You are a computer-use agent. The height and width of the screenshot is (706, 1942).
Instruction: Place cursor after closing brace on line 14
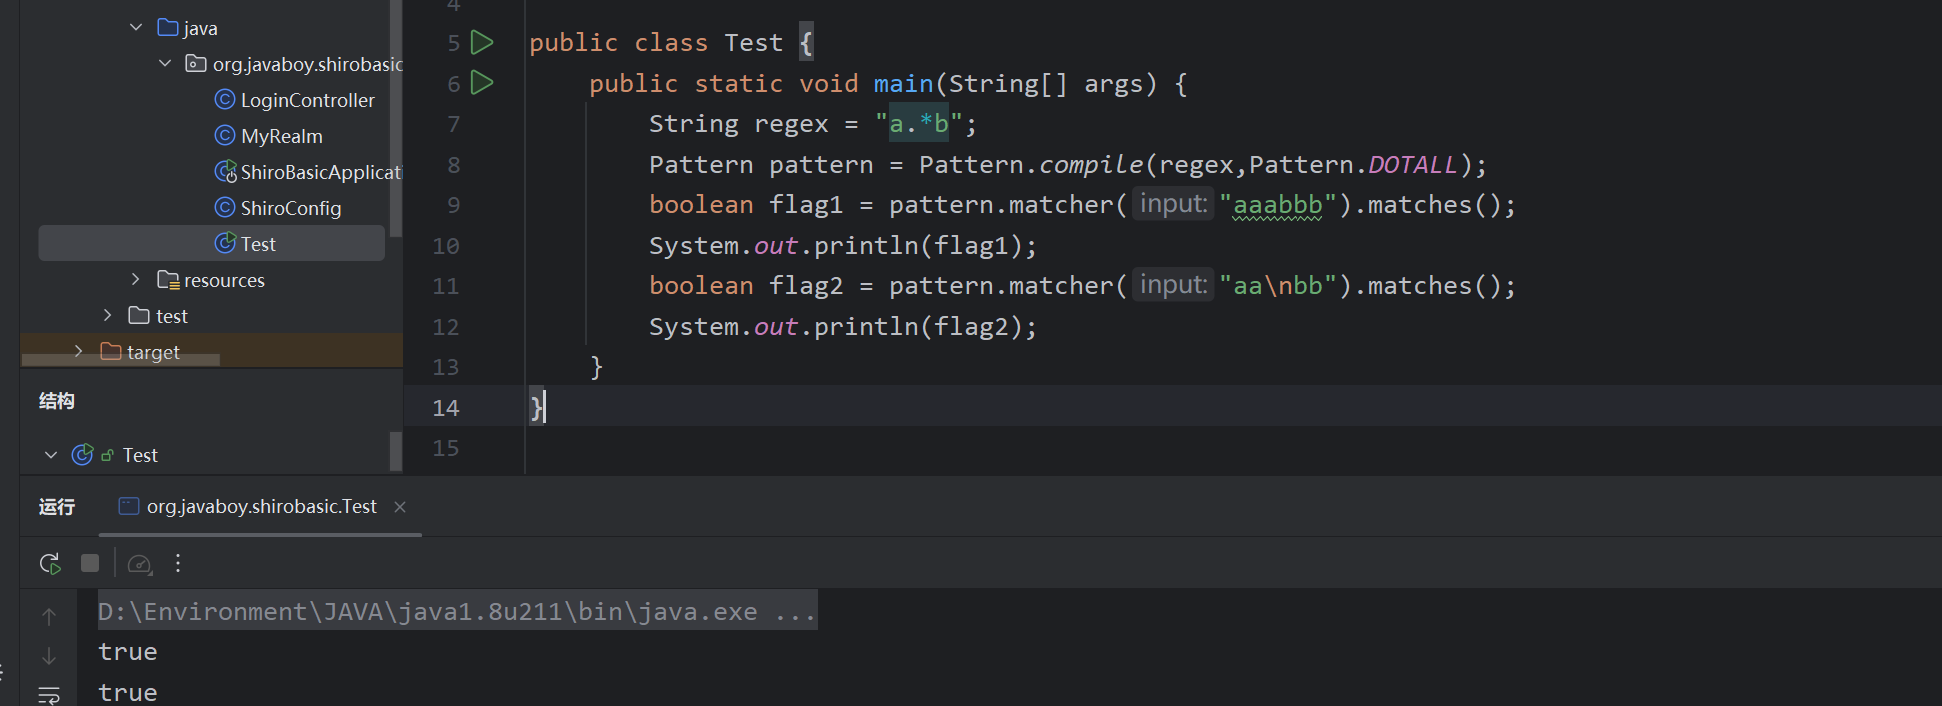[x=546, y=407]
